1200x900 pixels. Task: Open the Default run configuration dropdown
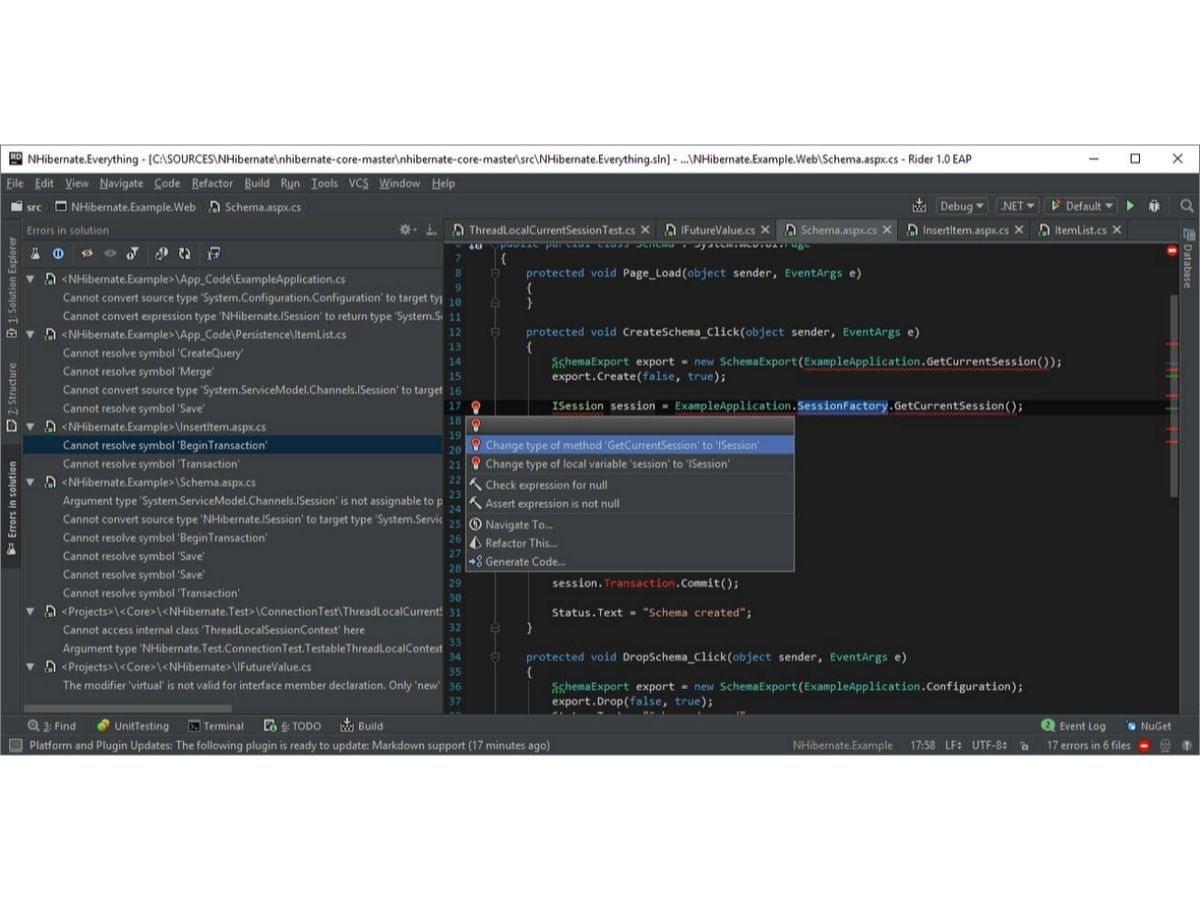click(1081, 206)
